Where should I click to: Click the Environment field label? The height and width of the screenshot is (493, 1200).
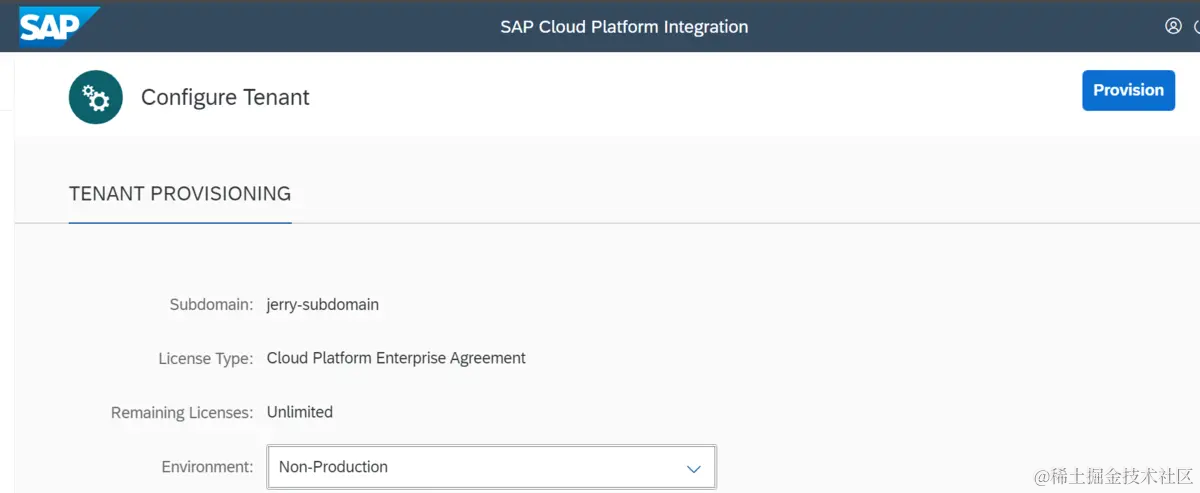[x=207, y=467]
